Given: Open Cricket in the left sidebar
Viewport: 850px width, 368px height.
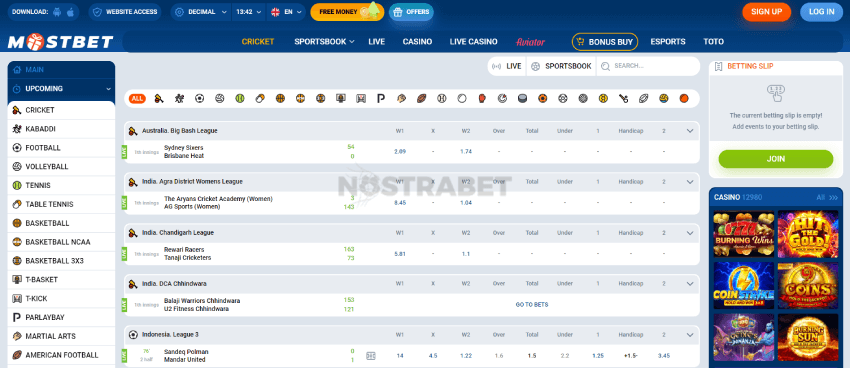Looking at the screenshot, I should (61, 110).
